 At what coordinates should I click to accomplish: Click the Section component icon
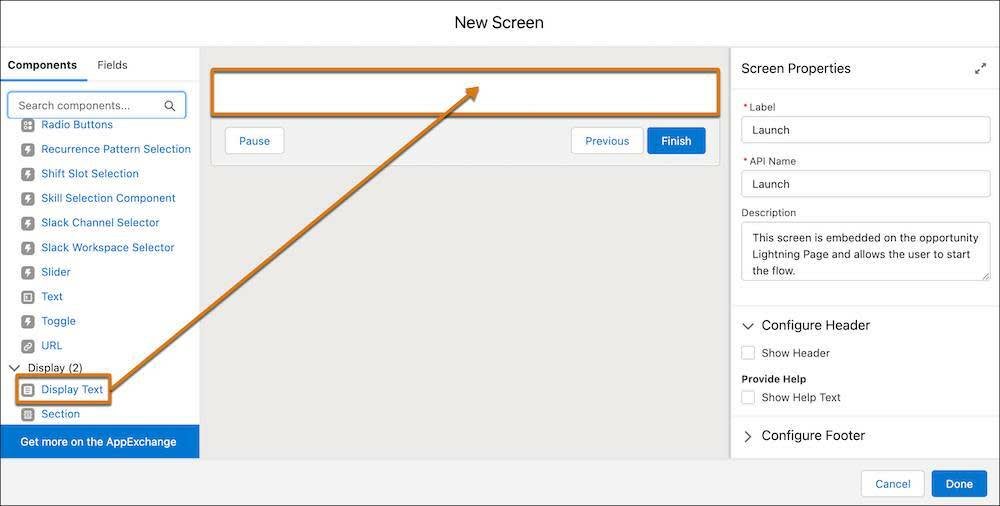[27, 415]
